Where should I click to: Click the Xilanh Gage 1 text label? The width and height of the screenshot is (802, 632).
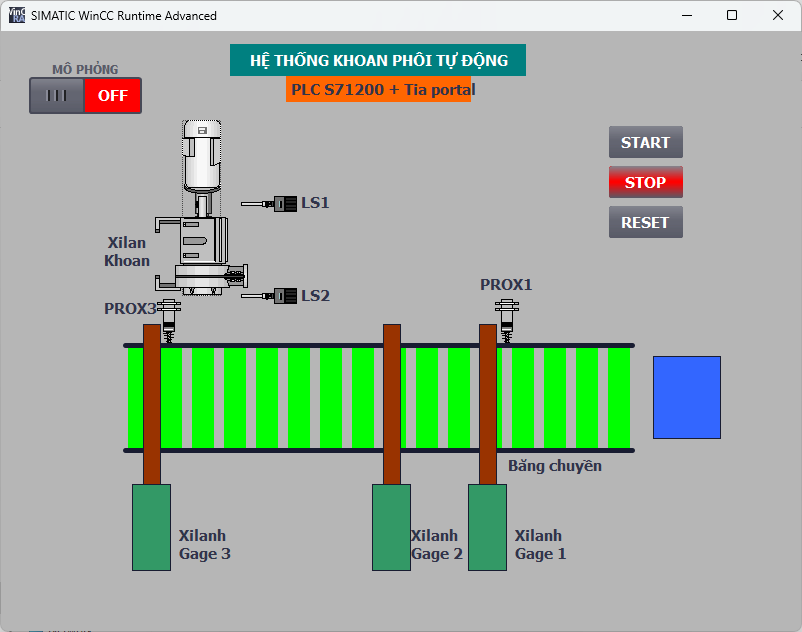(x=541, y=545)
